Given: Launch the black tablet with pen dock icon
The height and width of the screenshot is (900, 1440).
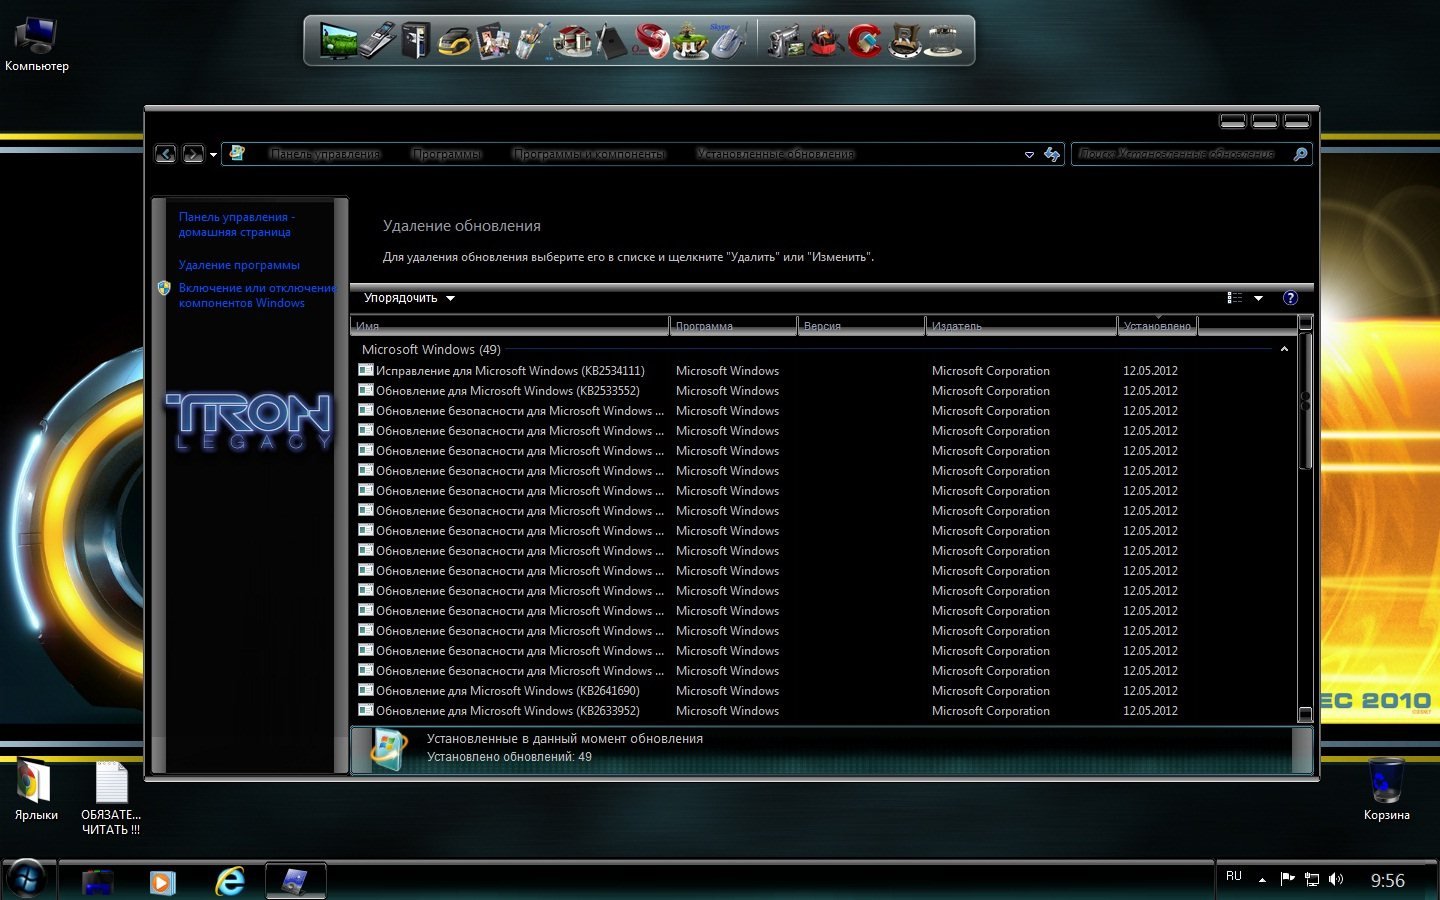Looking at the screenshot, I should (x=611, y=42).
